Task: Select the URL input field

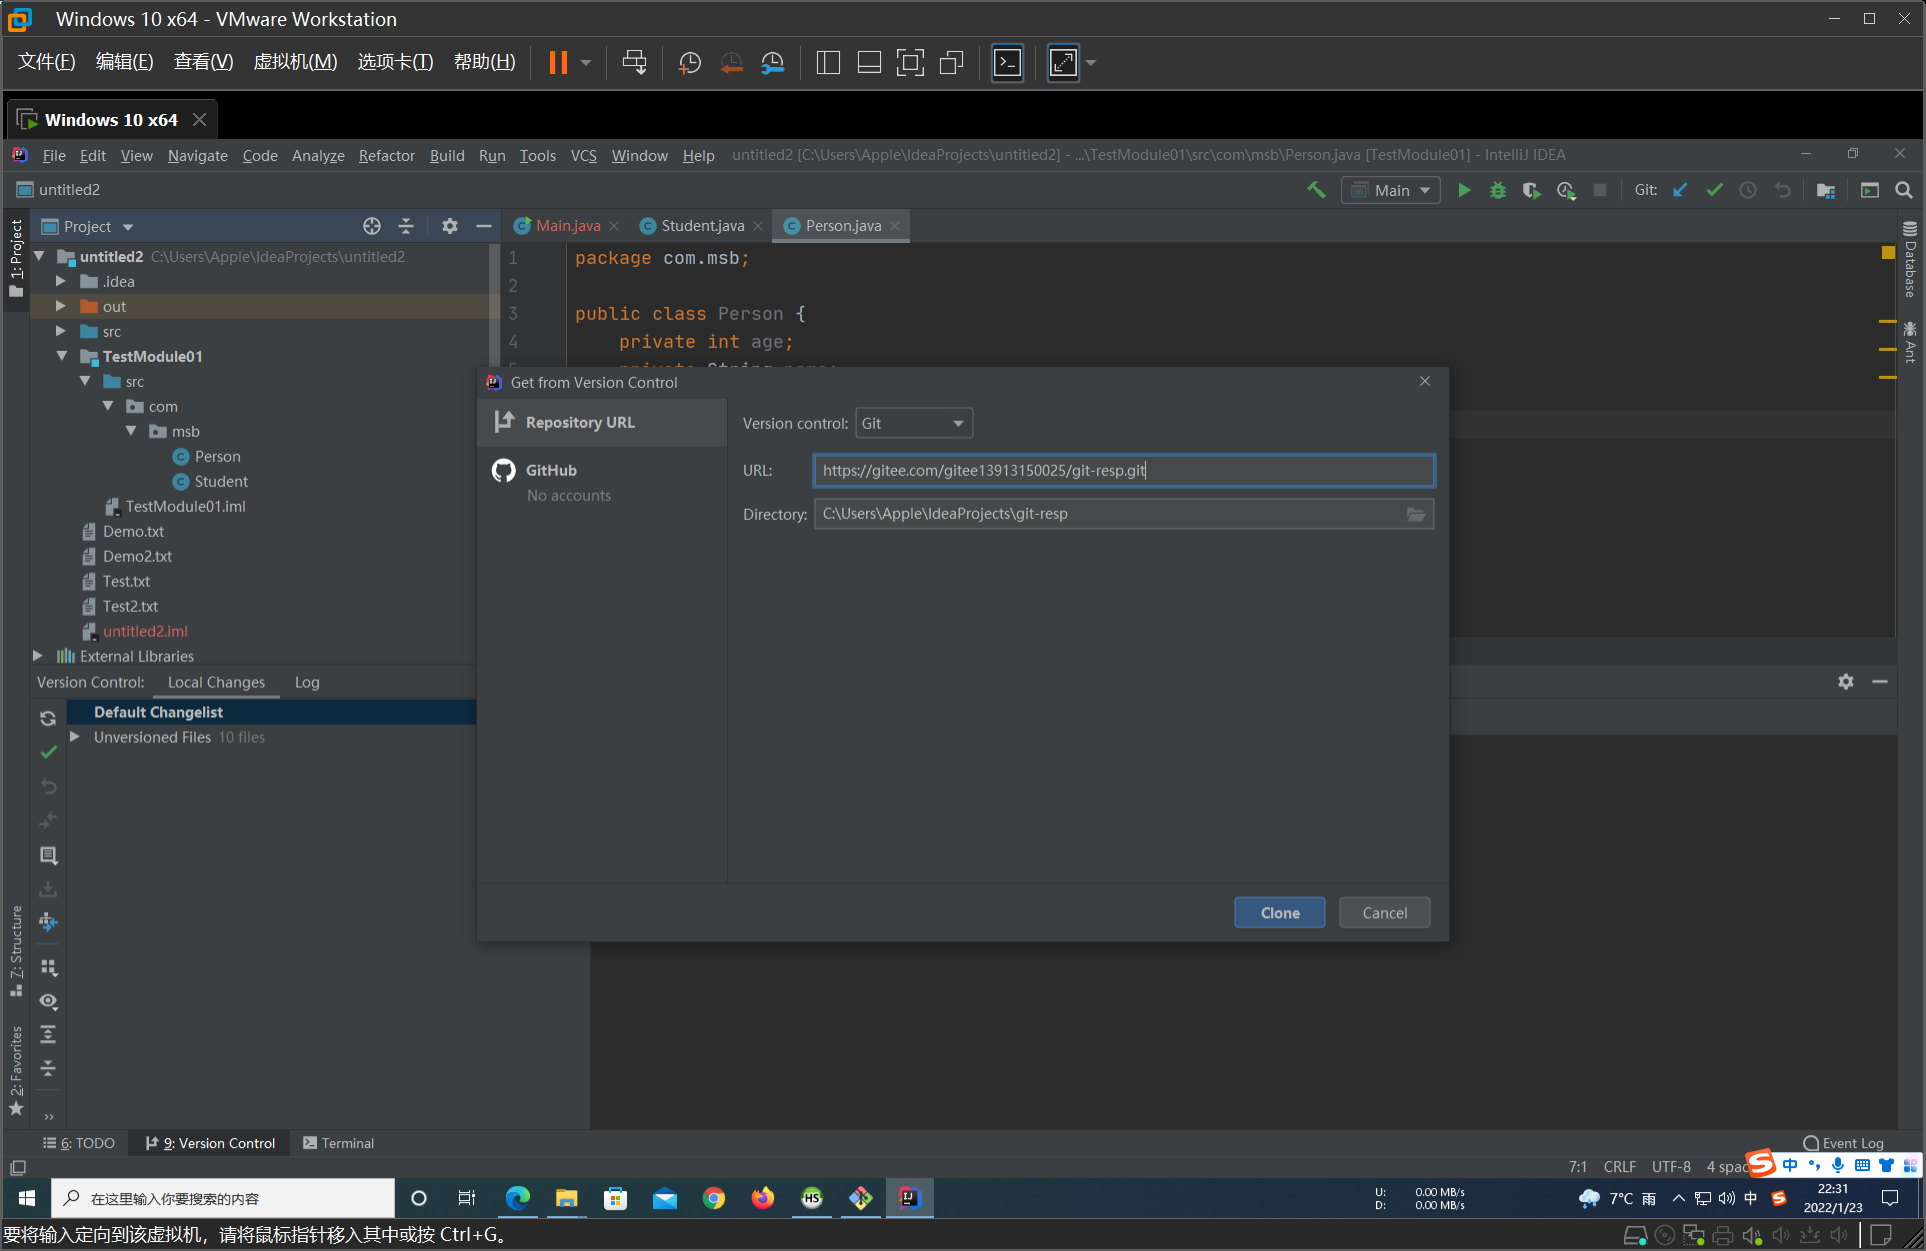Action: [x=1123, y=469]
